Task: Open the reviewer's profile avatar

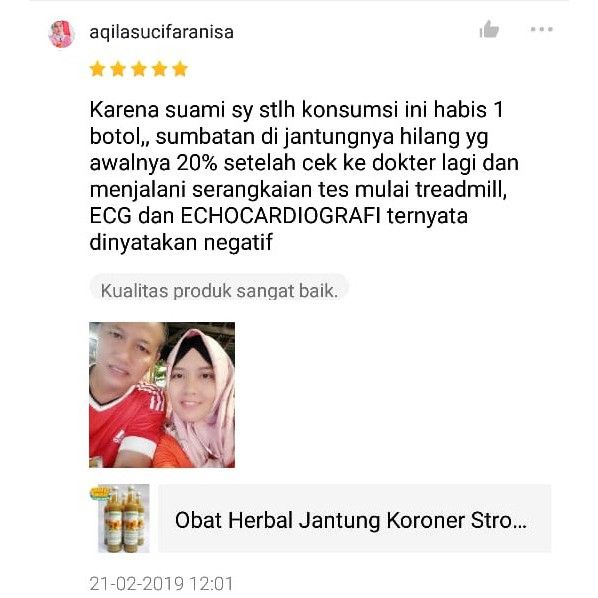Action: point(61,34)
